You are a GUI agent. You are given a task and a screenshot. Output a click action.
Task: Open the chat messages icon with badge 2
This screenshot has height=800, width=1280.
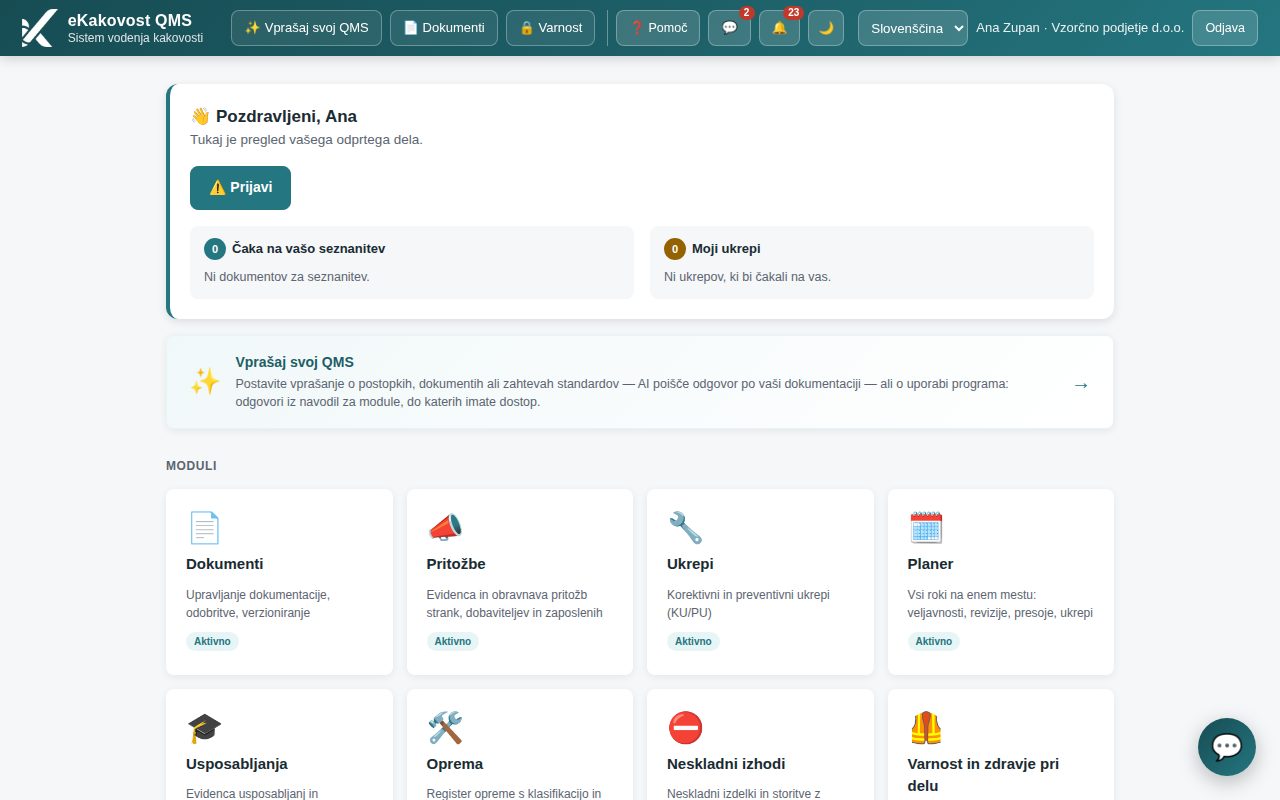coord(729,28)
